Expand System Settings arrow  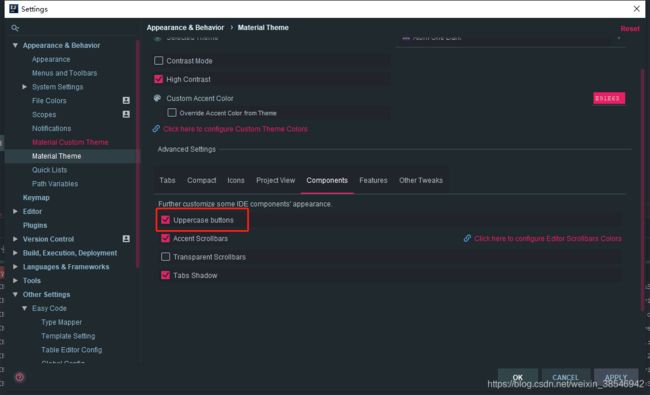tap(24, 87)
